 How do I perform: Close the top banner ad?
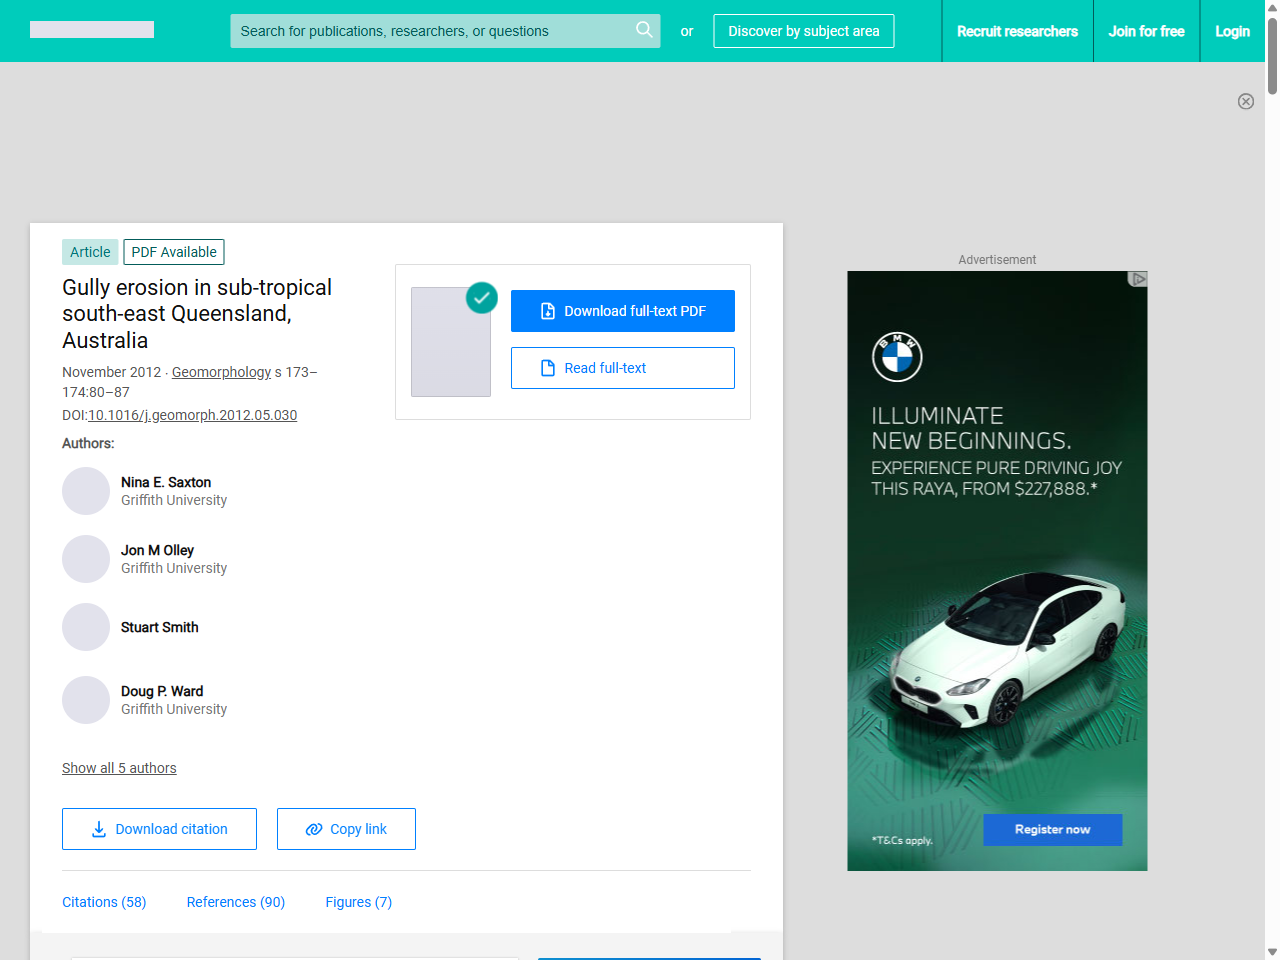(x=1245, y=101)
